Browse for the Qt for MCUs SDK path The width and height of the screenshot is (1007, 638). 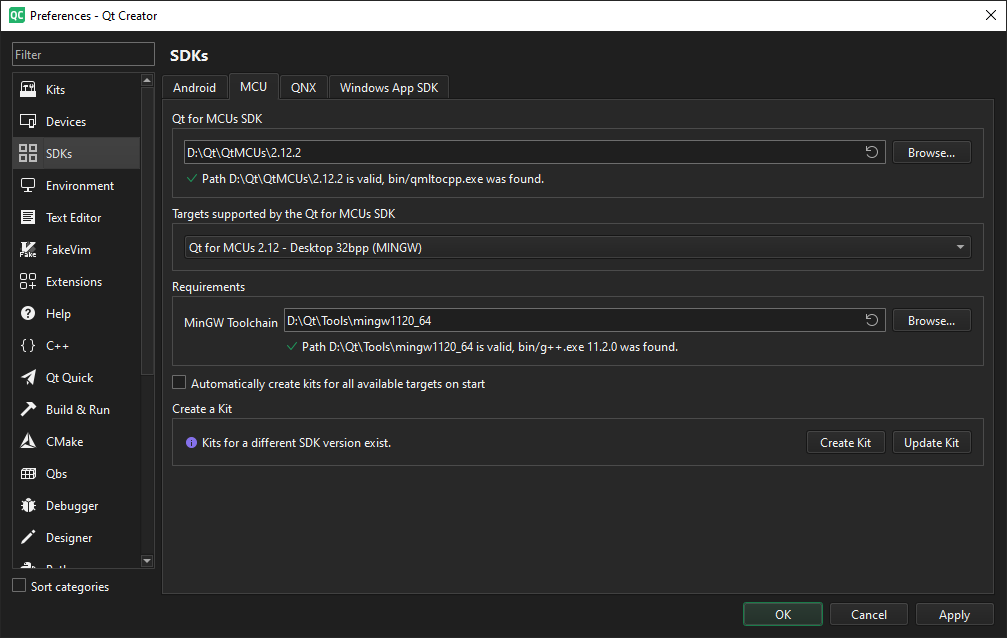[931, 152]
